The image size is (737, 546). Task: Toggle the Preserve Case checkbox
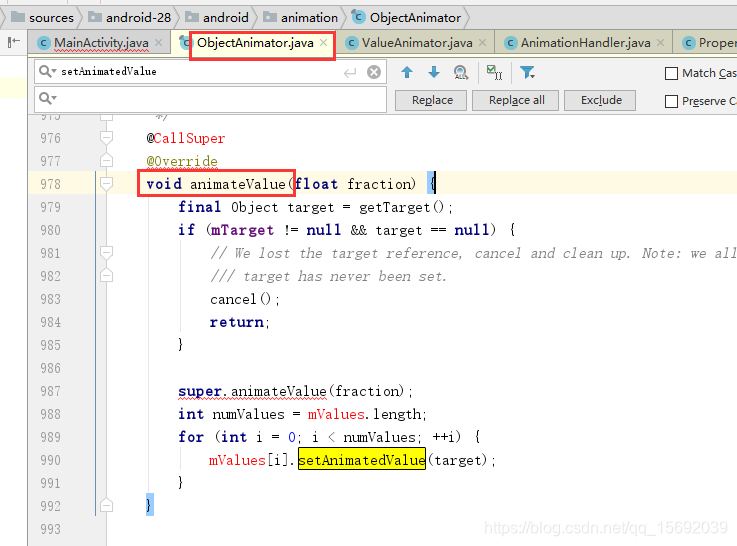671,101
